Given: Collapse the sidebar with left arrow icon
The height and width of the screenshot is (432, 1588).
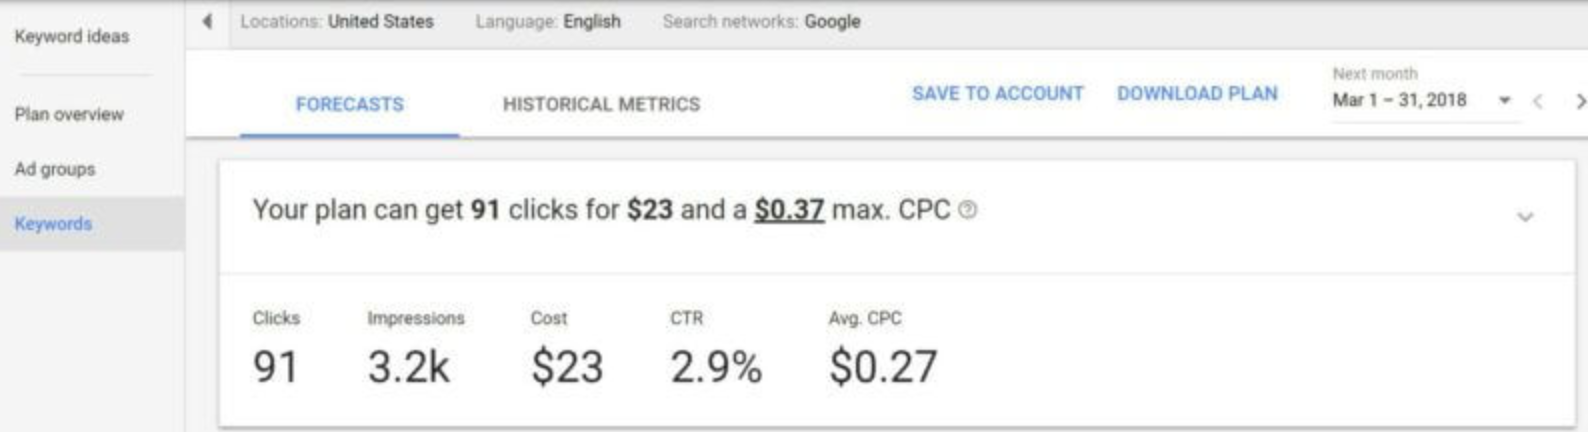Looking at the screenshot, I should [207, 21].
